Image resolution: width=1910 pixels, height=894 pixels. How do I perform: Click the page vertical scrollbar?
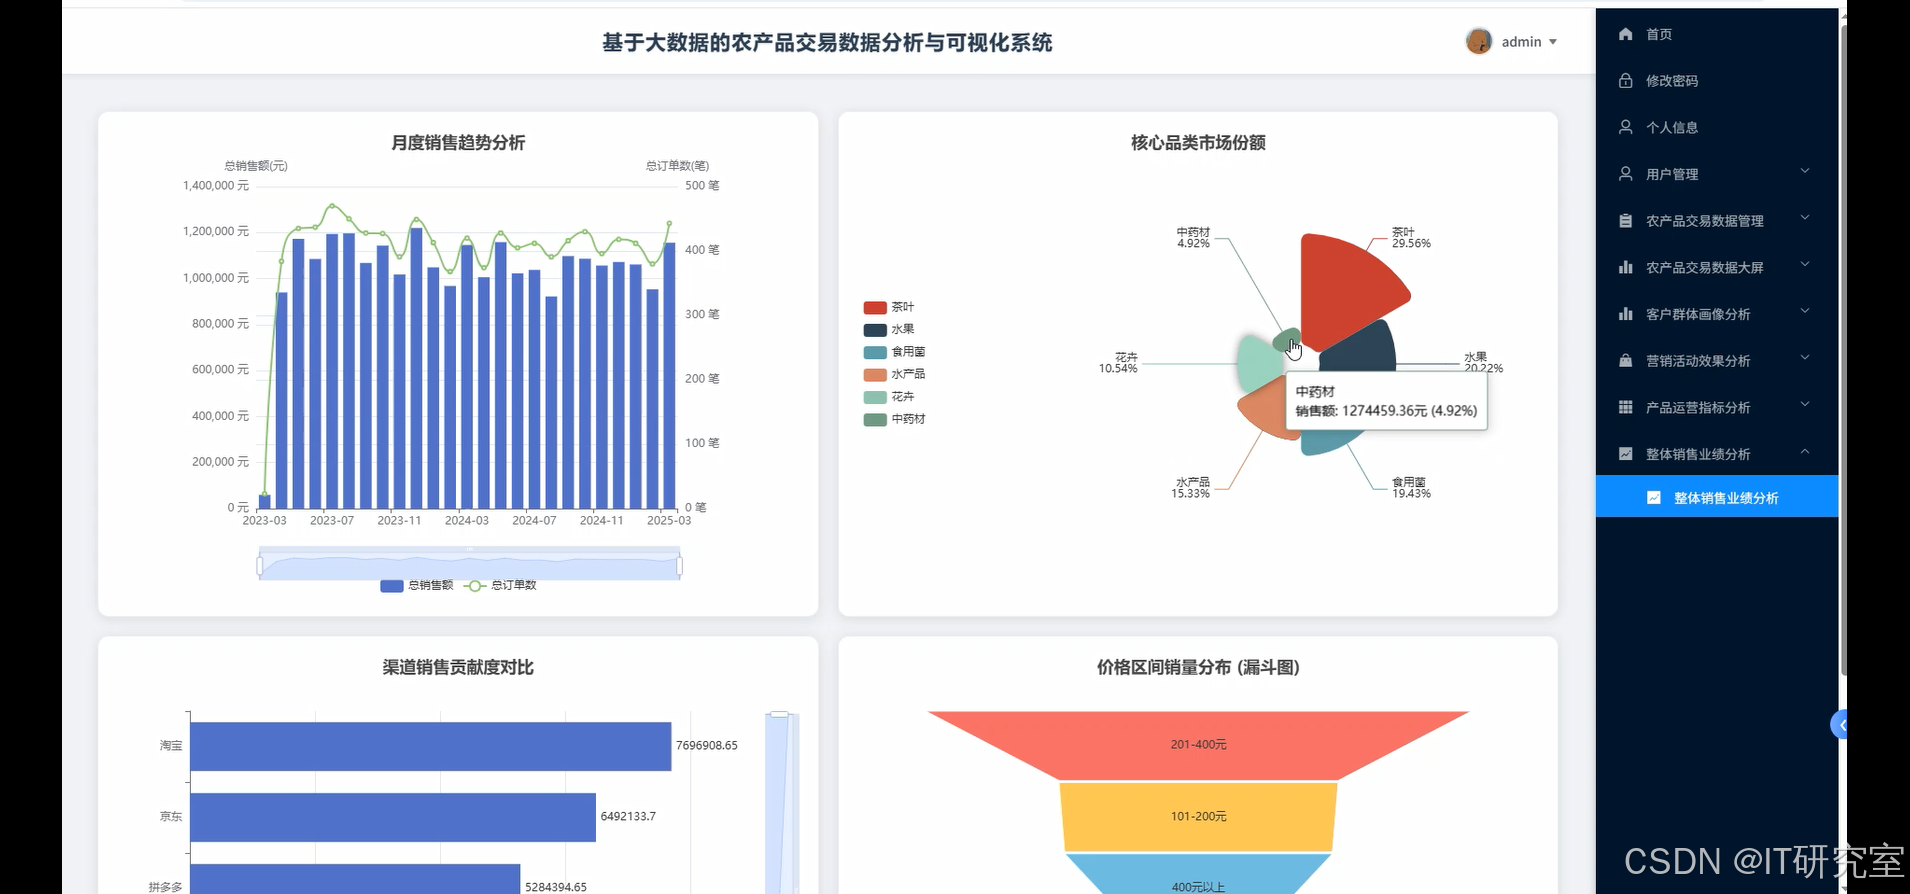[1843, 350]
